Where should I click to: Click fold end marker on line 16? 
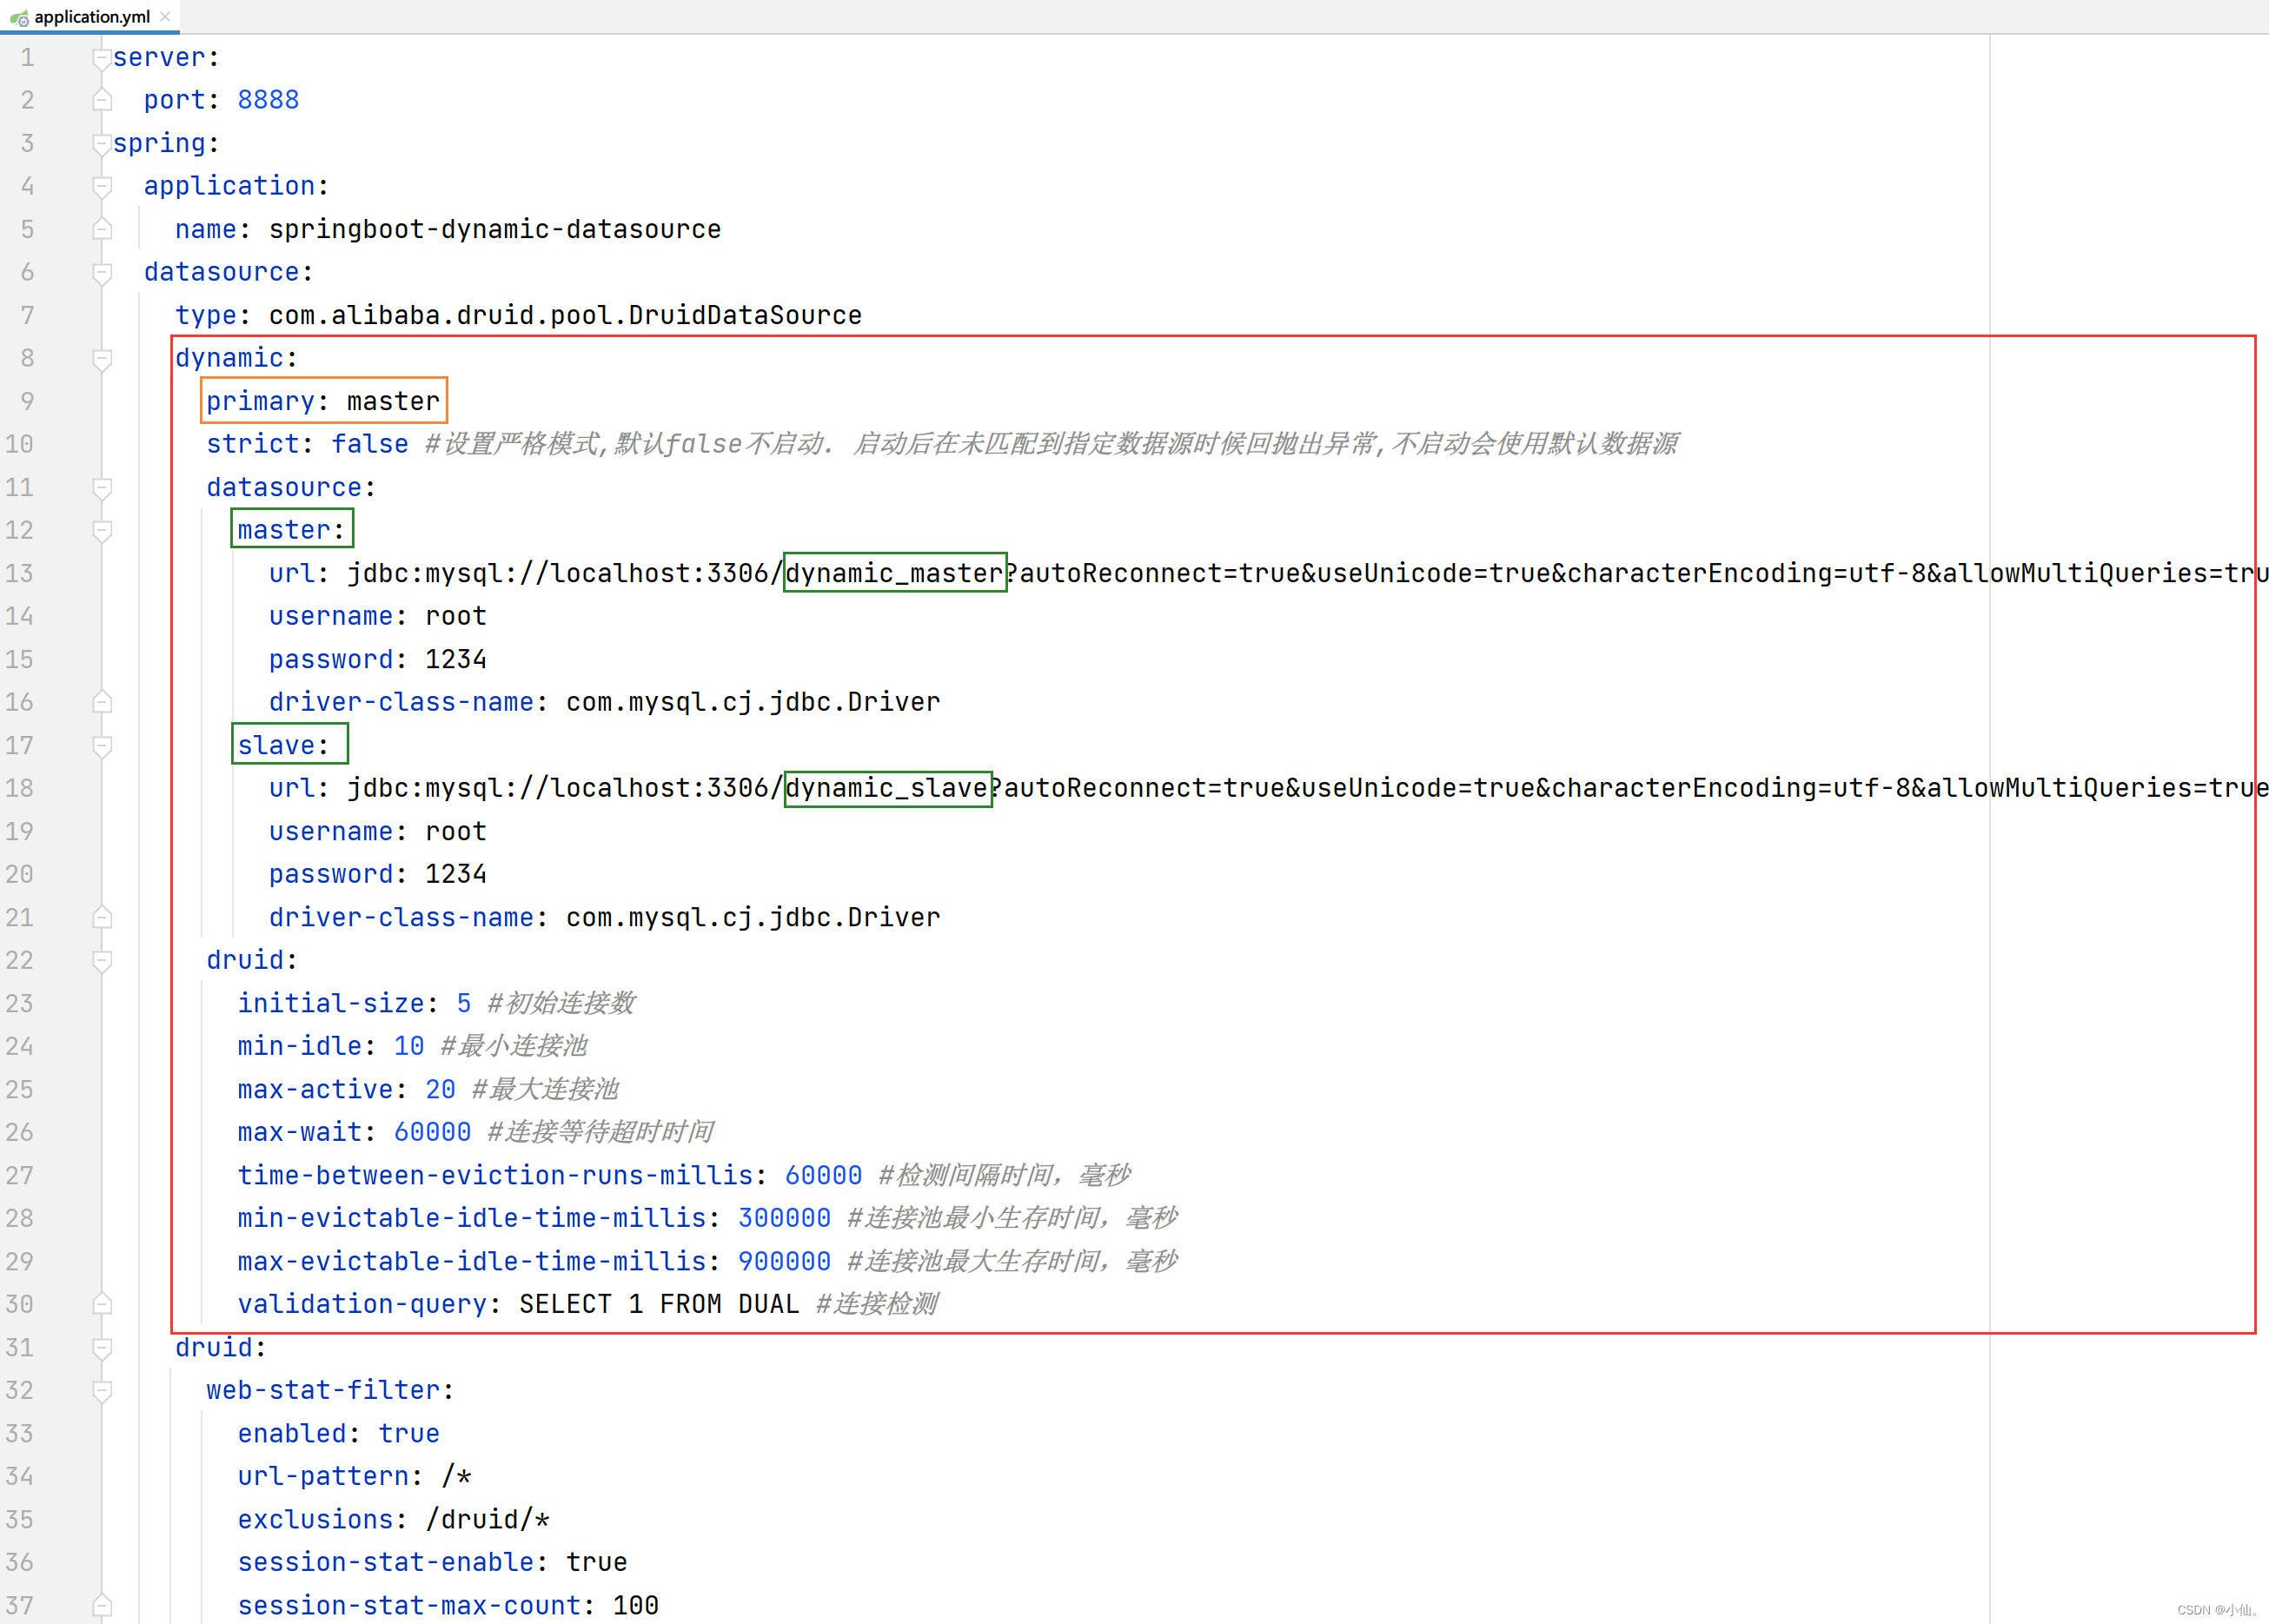[101, 702]
